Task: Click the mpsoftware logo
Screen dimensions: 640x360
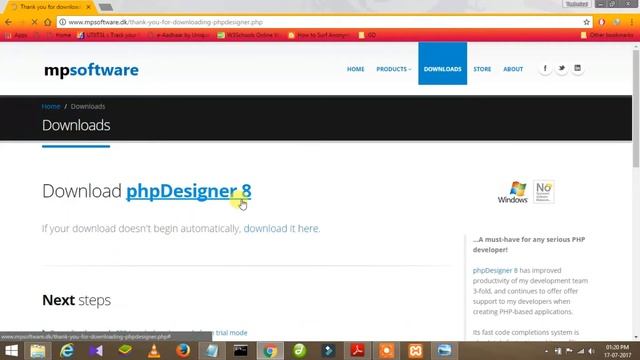Action: tap(91, 70)
